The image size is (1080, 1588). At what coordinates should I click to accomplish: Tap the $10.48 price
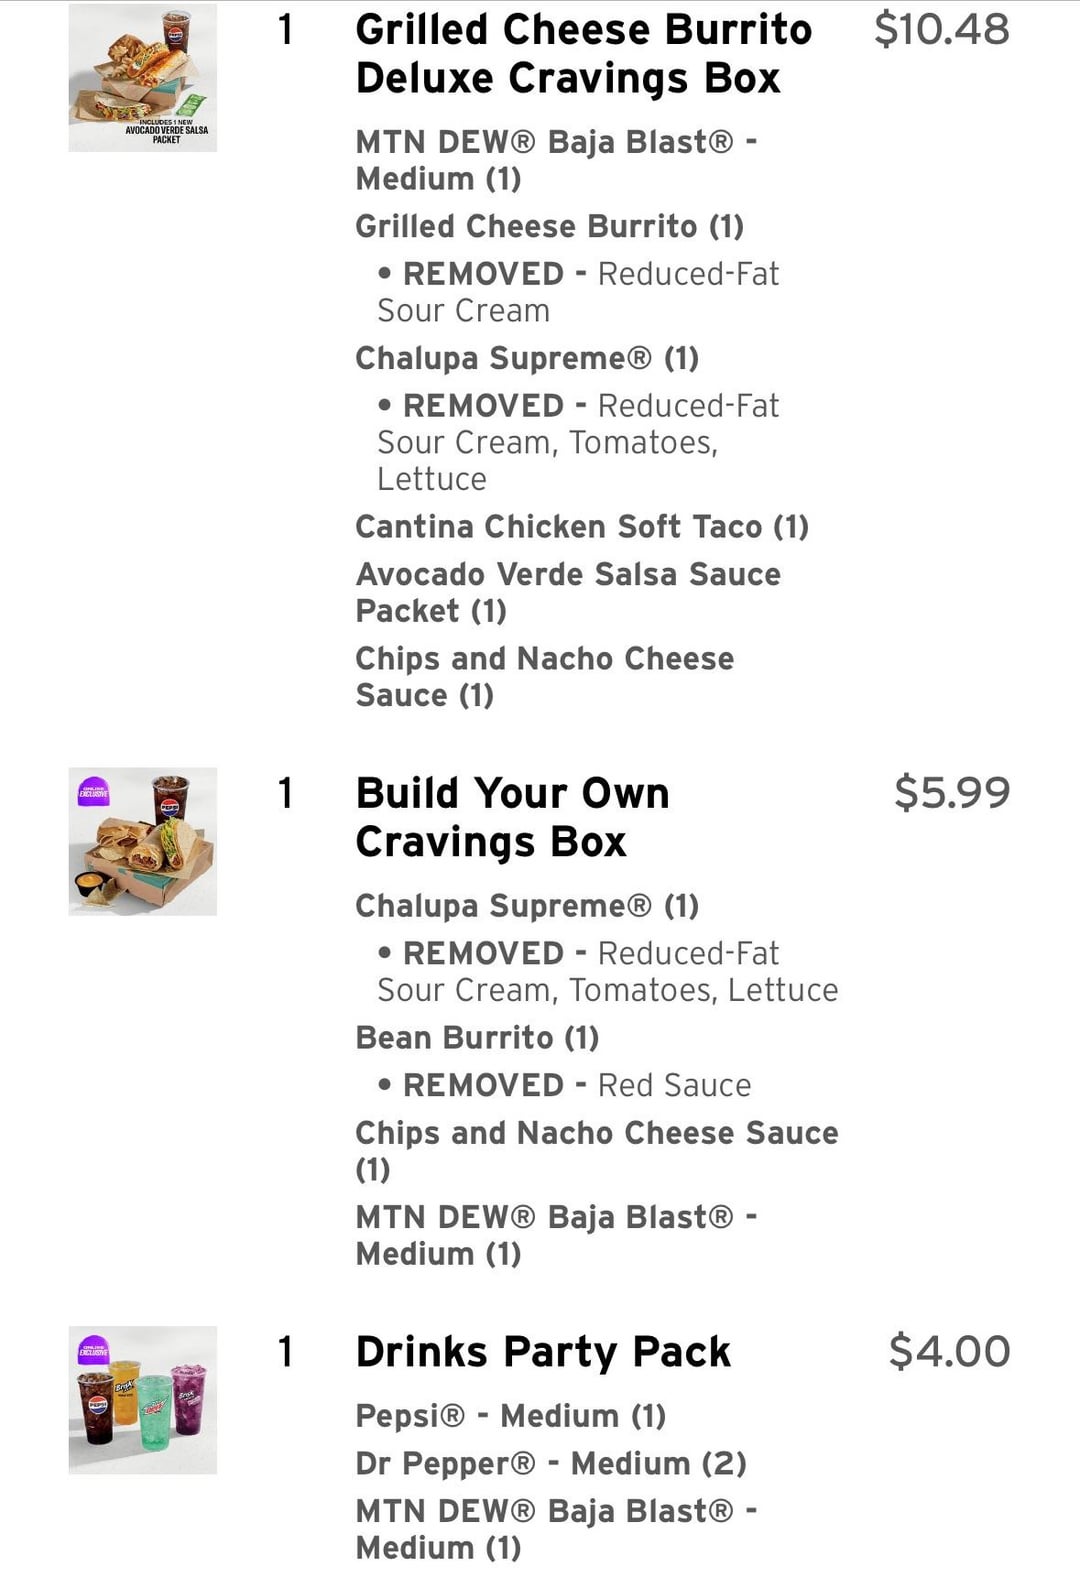tap(941, 30)
